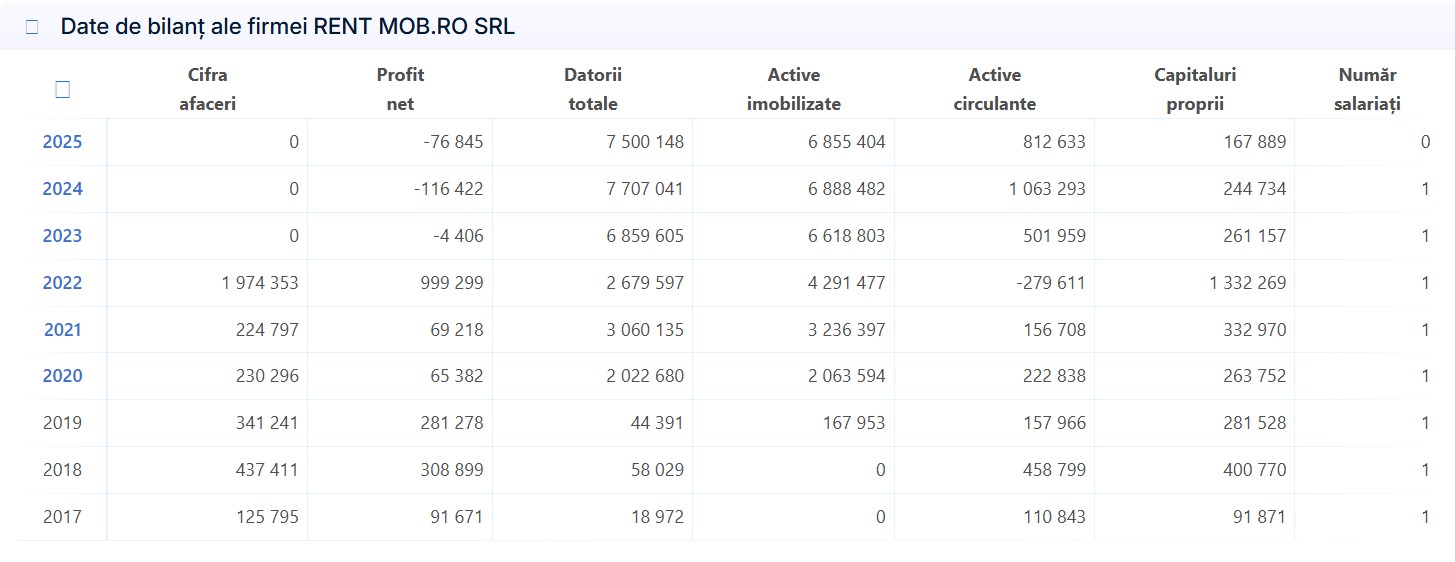Click the current assets value 812 633
The width and height of the screenshot is (1455, 562).
[x=1054, y=142]
